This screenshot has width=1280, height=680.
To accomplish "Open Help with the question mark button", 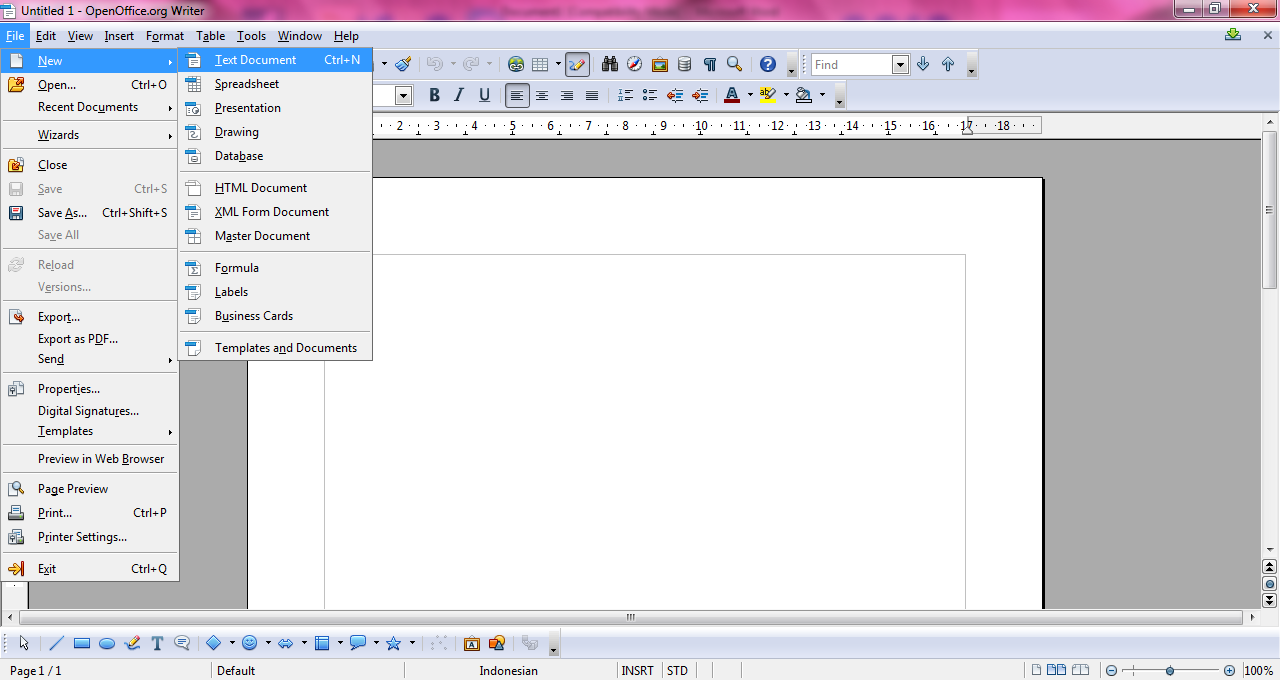I will [768, 64].
